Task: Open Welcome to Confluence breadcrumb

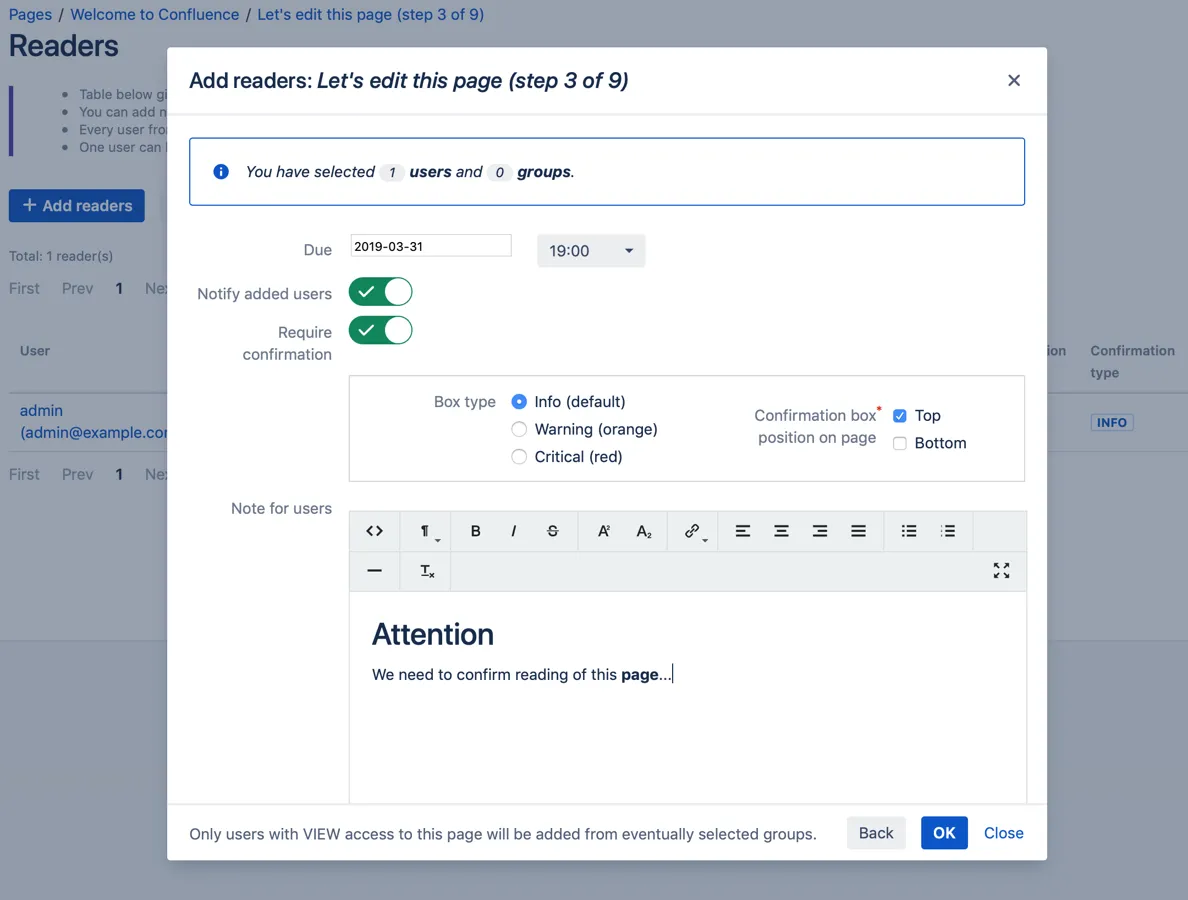Action: point(155,14)
